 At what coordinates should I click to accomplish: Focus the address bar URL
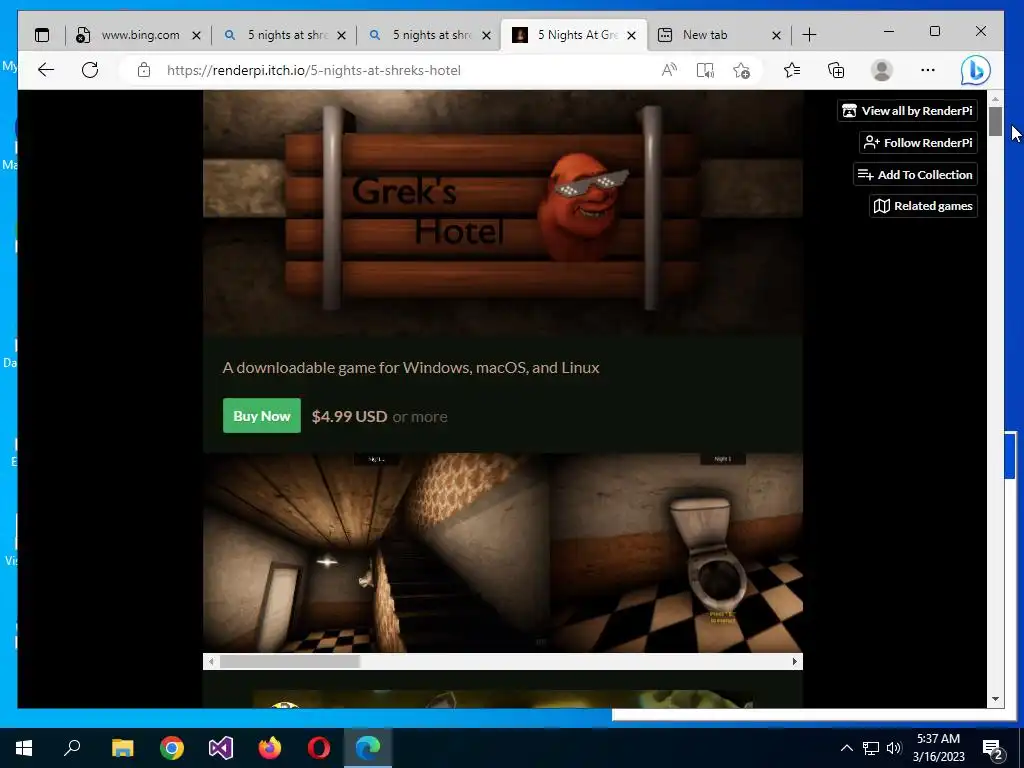pyautogui.click(x=313, y=71)
